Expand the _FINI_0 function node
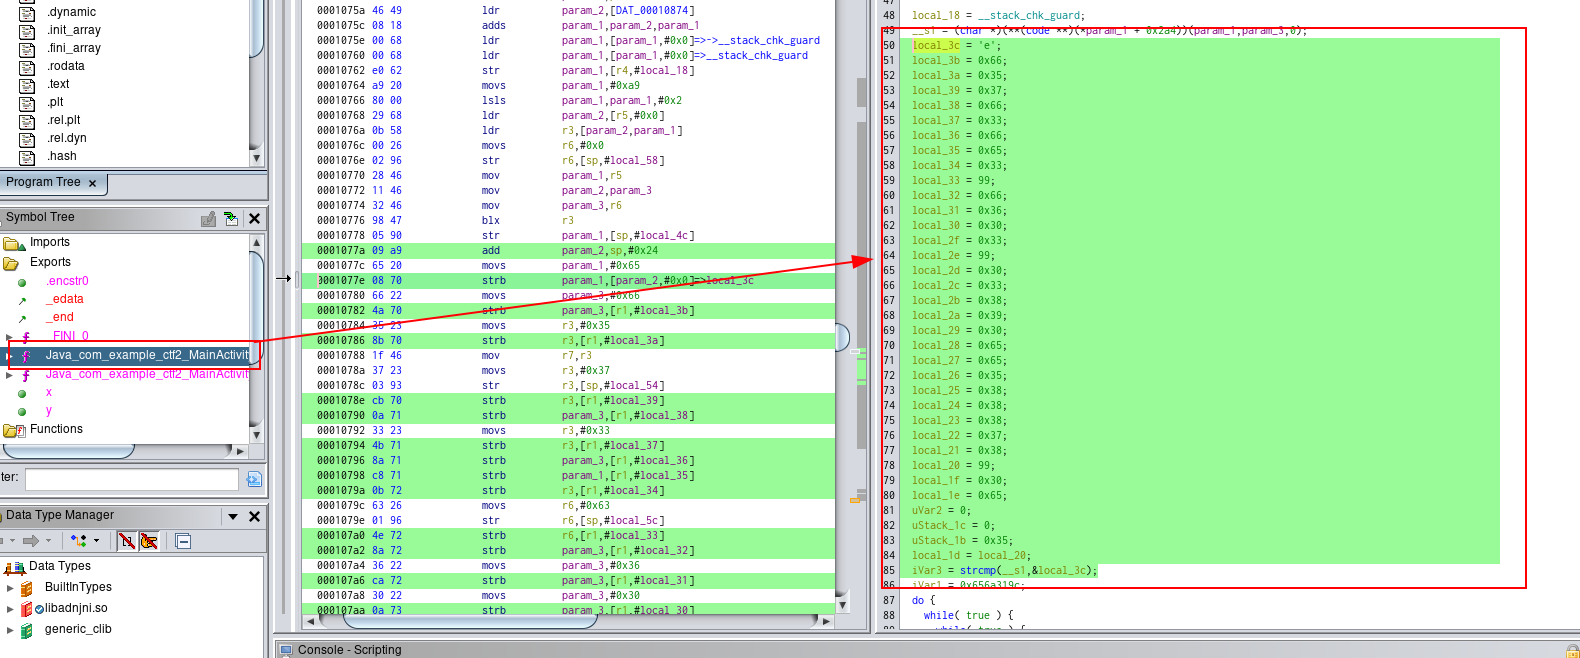The width and height of the screenshot is (1580, 658). 9,337
